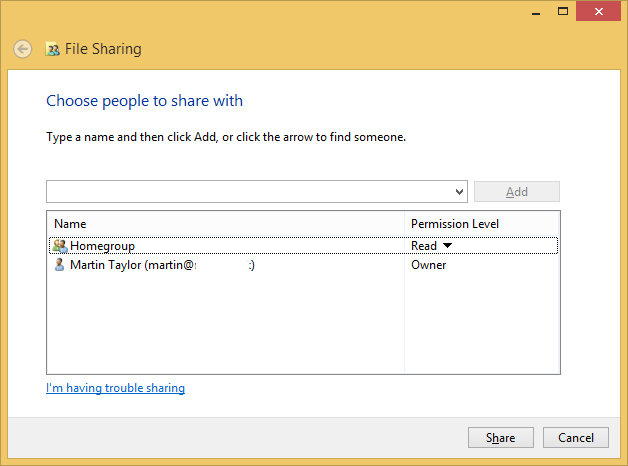Cancel the file sharing dialog
628x466 pixels.
pos(575,438)
